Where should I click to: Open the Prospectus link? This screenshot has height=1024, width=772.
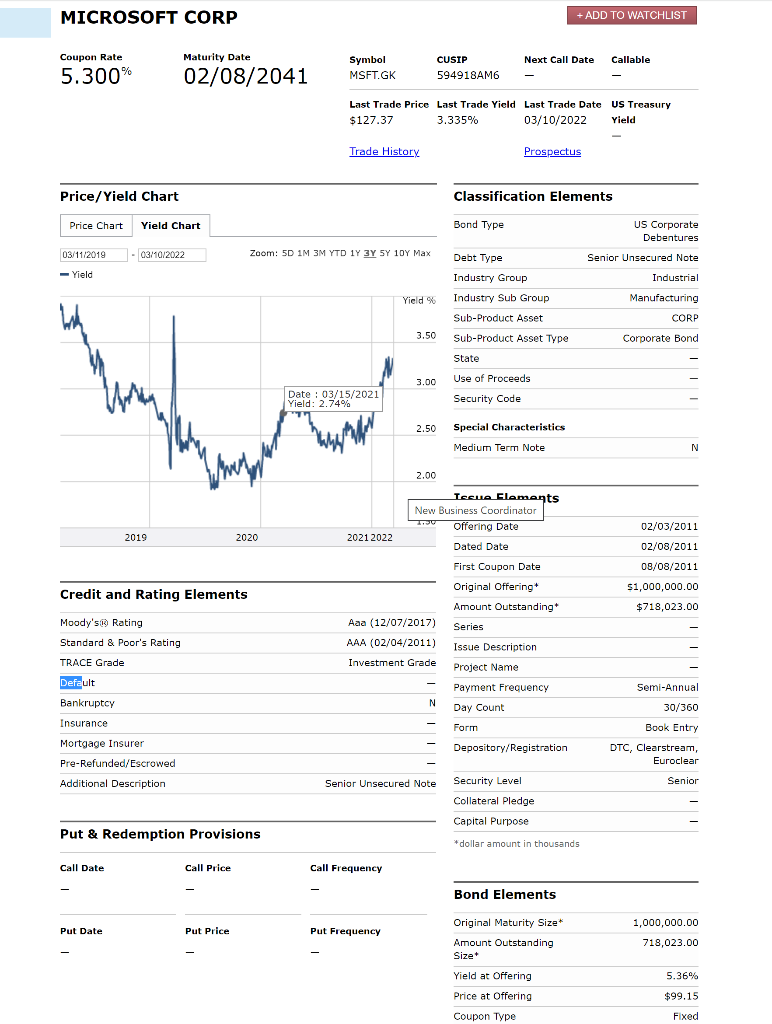pyautogui.click(x=552, y=151)
